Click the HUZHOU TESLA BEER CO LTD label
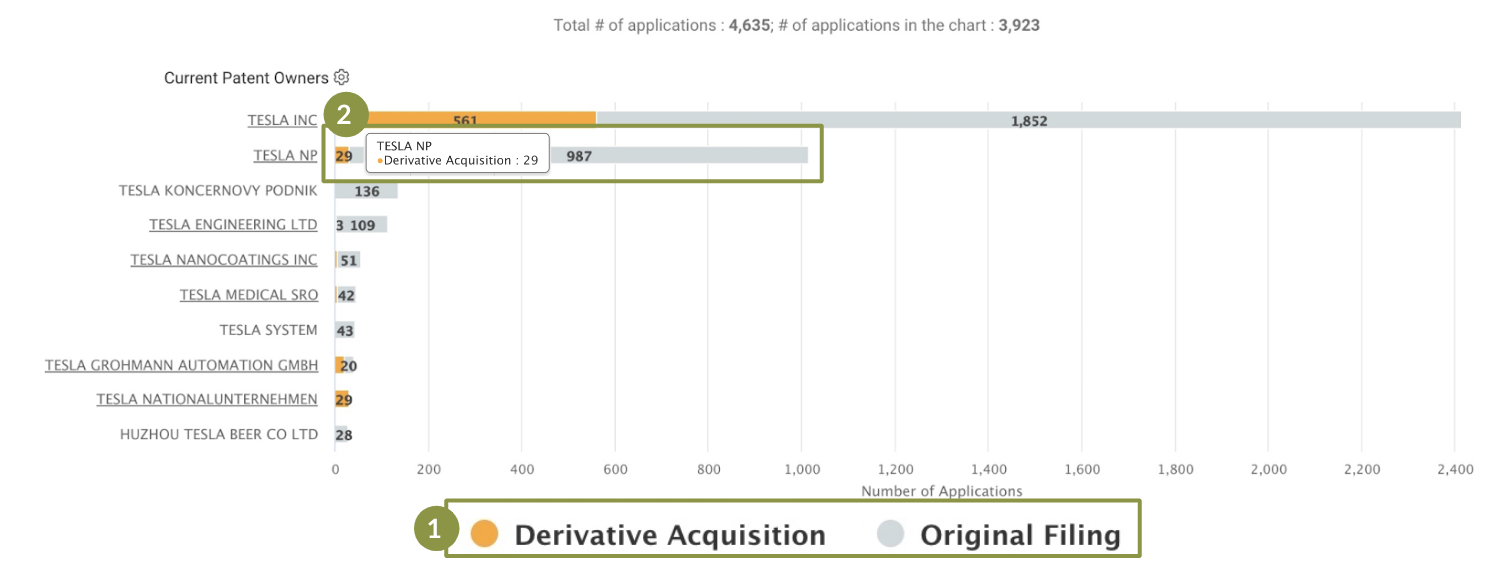The width and height of the screenshot is (1498, 576). (219, 435)
